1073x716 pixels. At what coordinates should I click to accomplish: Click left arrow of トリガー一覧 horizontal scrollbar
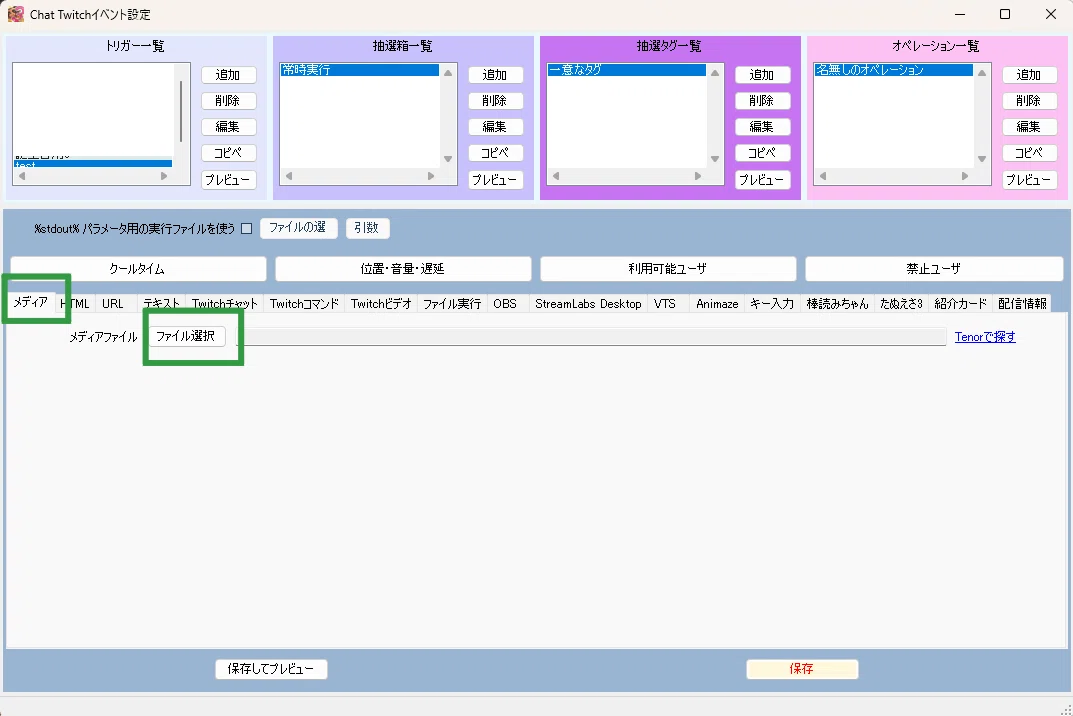click(x=22, y=176)
